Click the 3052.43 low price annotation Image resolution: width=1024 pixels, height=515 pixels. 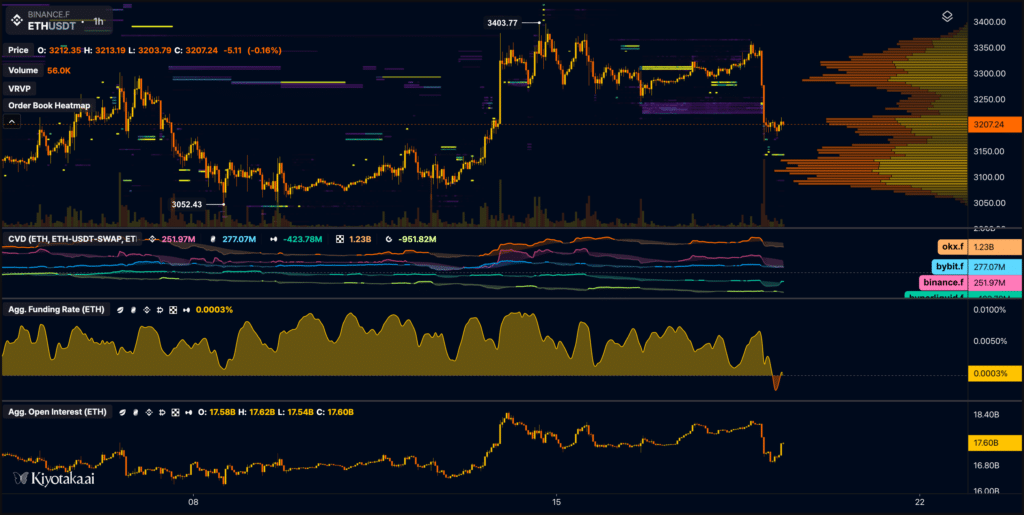[x=187, y=204]
